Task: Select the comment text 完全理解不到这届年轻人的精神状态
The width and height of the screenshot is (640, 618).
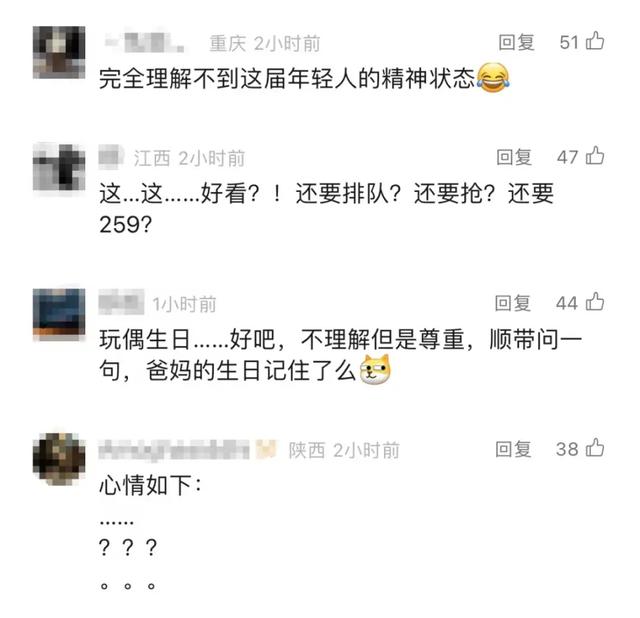Action: click(287, 78)
